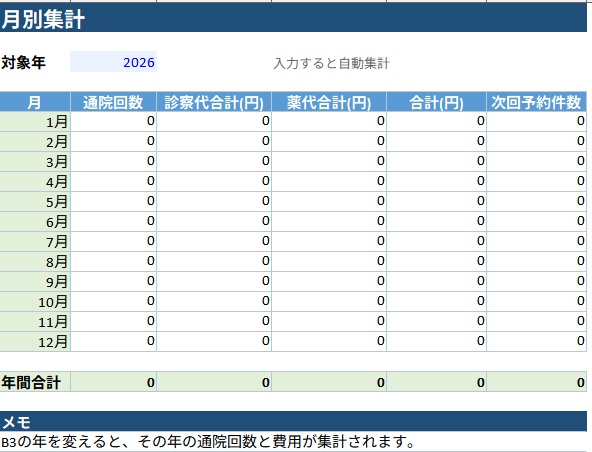Click the 3月 row label
The height and width of the screenshot is (452, 592).
coord(35,162)
